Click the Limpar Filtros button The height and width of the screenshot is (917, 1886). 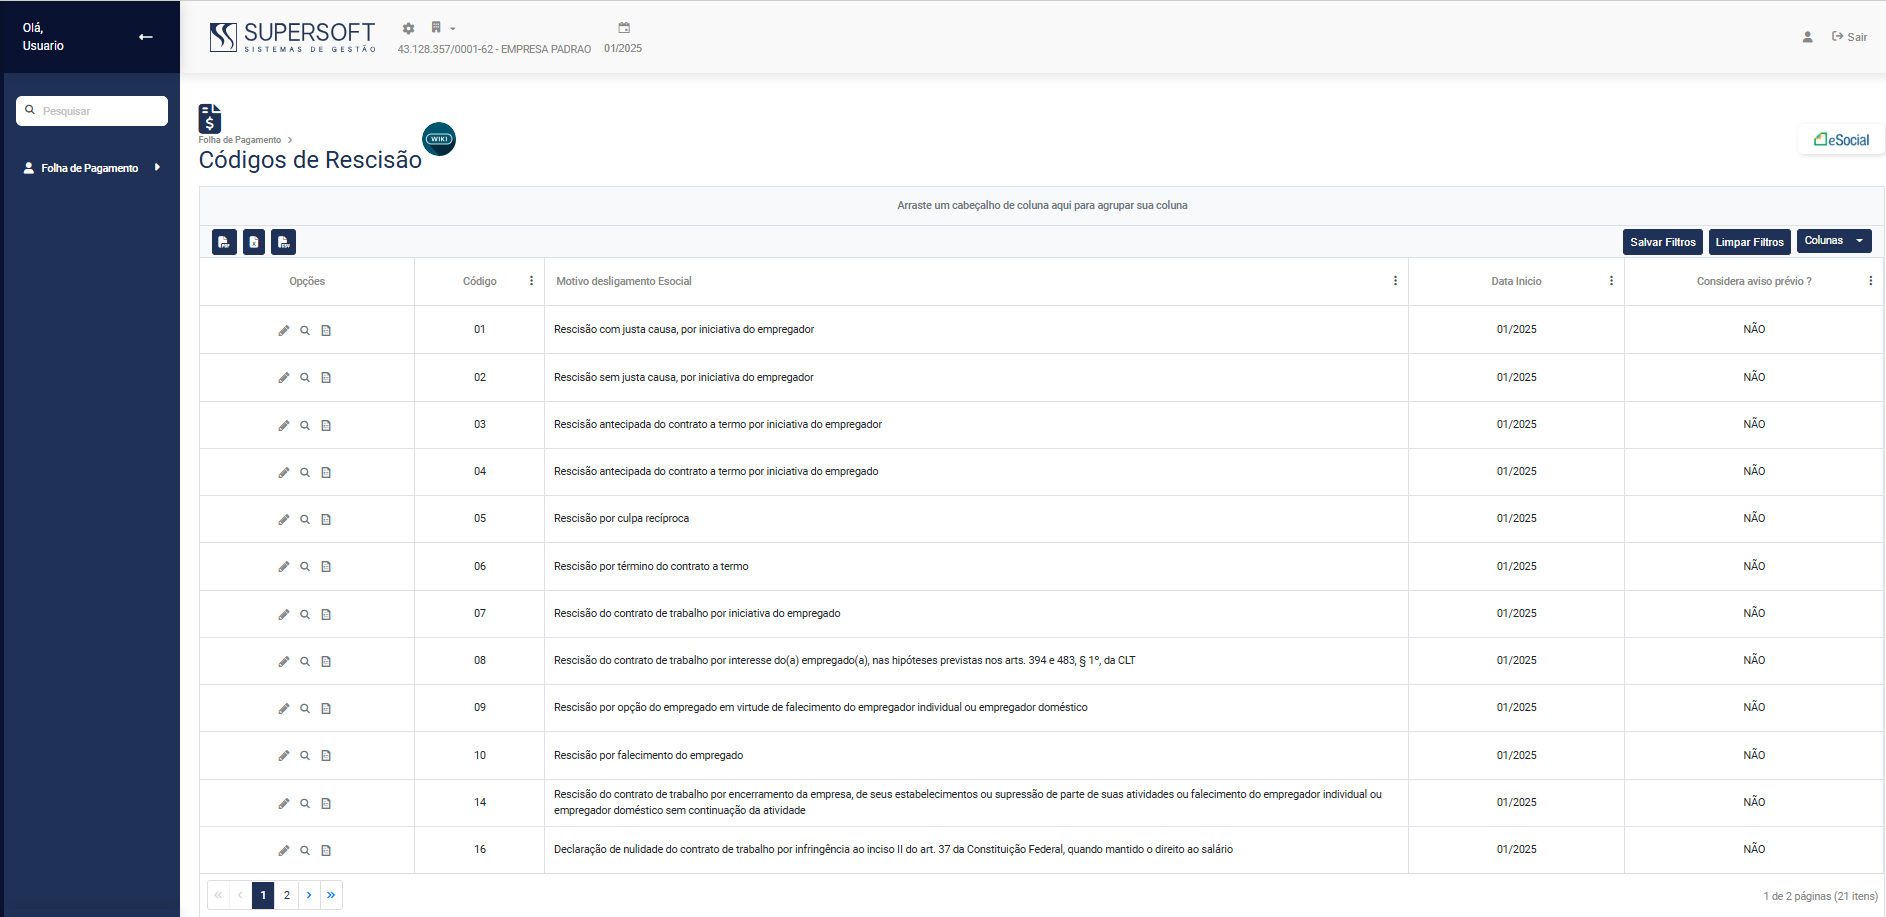click(1749, 242)
